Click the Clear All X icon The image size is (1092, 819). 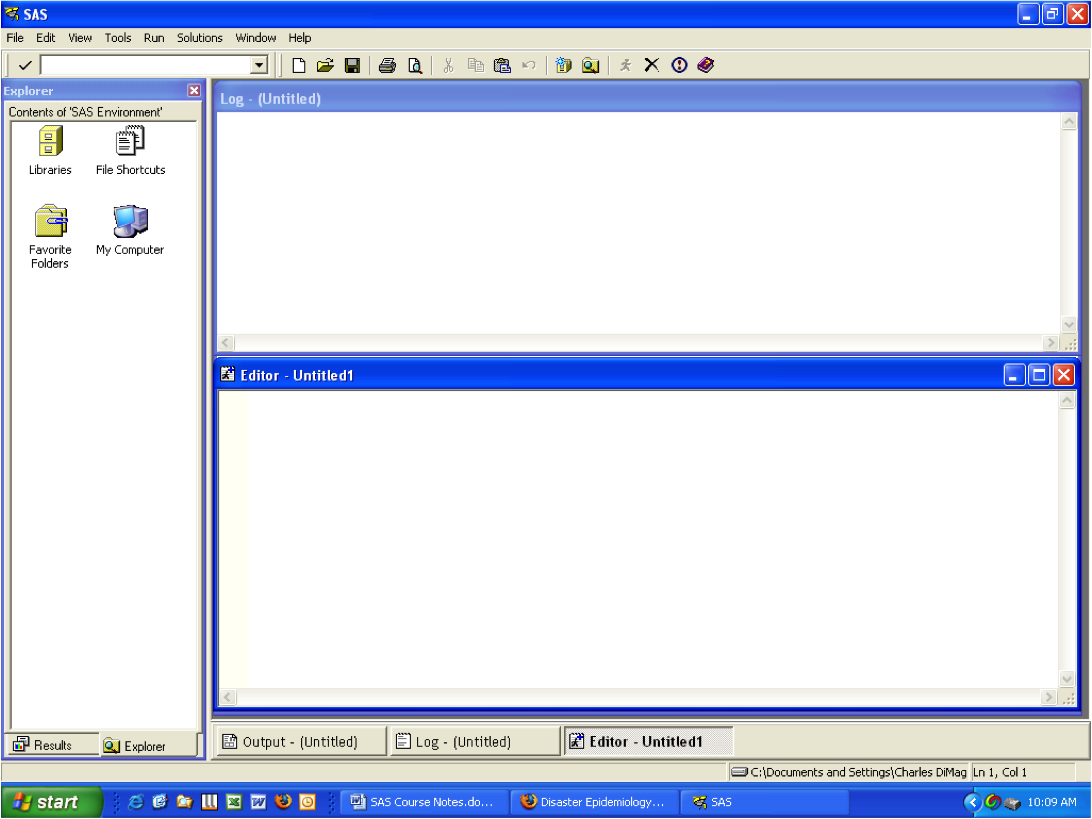pos(652,65)
